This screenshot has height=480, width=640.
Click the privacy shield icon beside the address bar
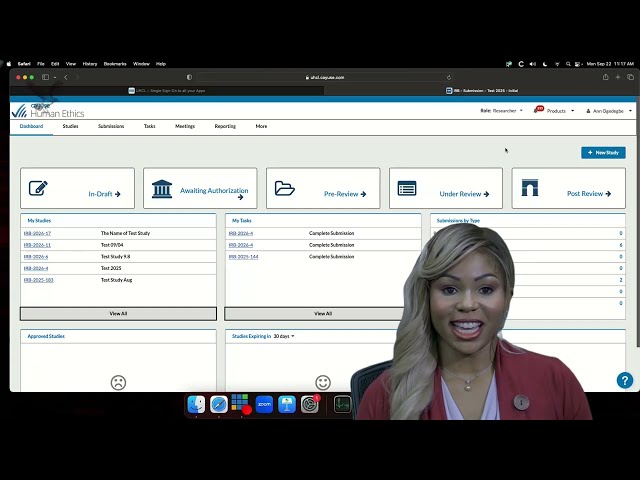(189, 77)
